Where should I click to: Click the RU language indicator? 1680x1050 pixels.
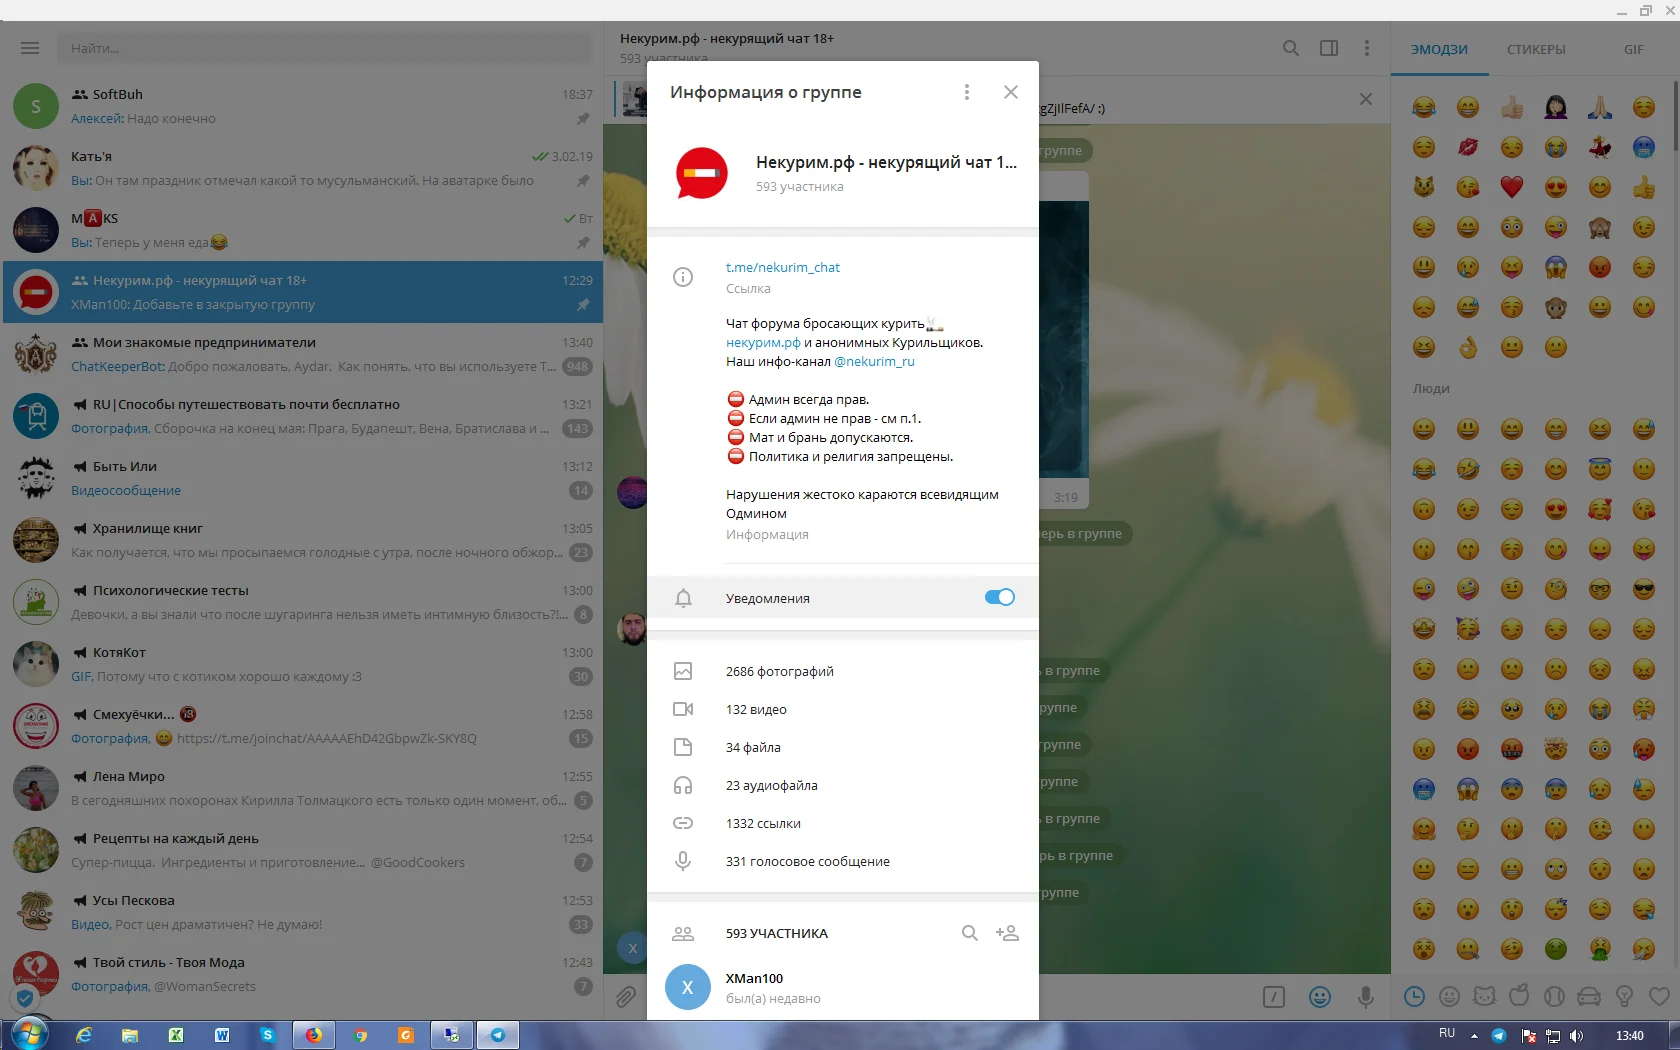click(x=1447, y=1034)
